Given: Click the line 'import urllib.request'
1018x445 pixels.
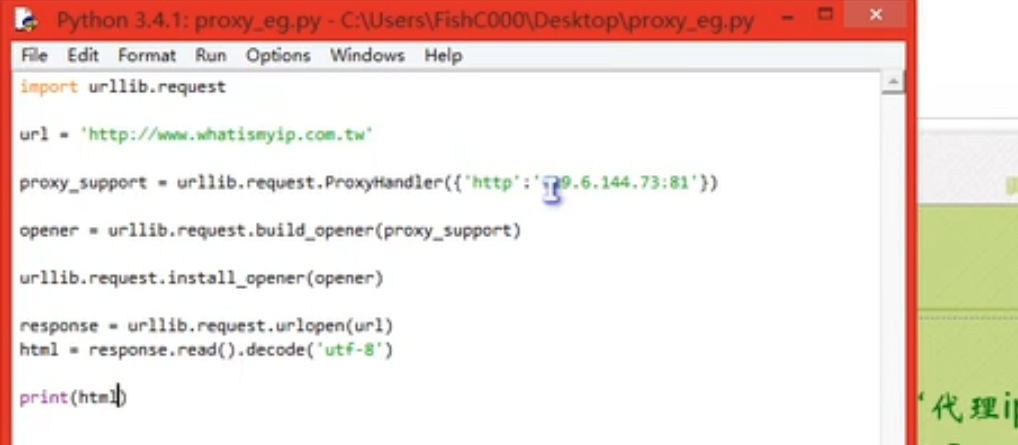Looking at the screenshot, I should [x=123, y=87].
